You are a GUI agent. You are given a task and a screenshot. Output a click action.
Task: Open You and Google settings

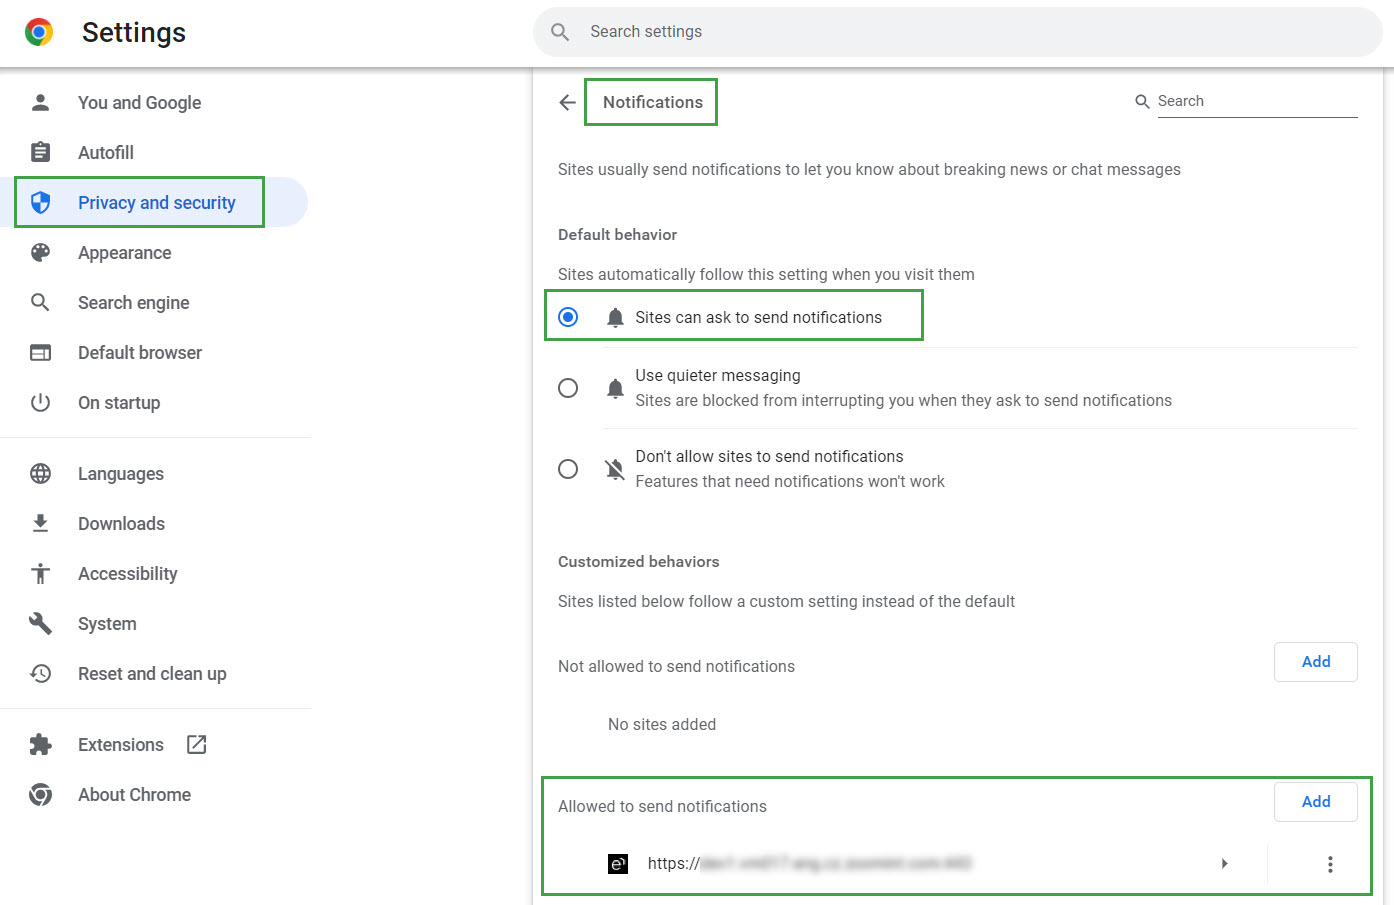coord(139,103)
